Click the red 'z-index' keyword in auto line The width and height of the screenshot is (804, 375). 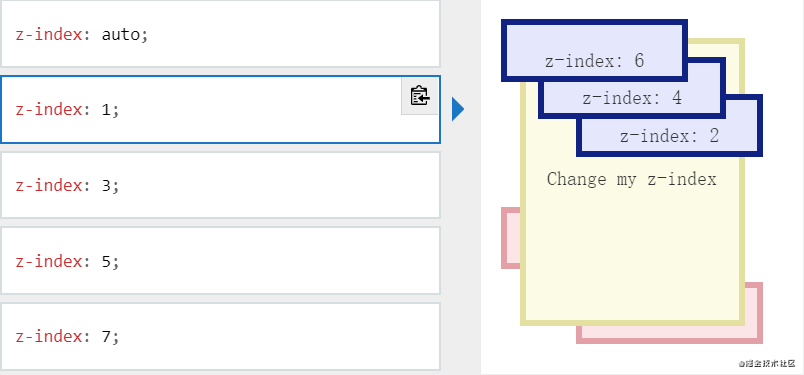(x=49, y=34)
